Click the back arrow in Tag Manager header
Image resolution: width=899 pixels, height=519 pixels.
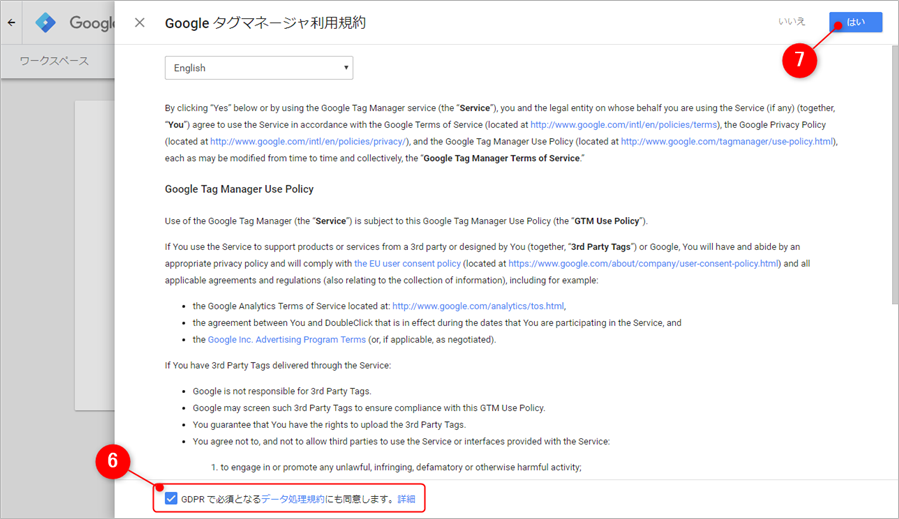pos(11,23)
